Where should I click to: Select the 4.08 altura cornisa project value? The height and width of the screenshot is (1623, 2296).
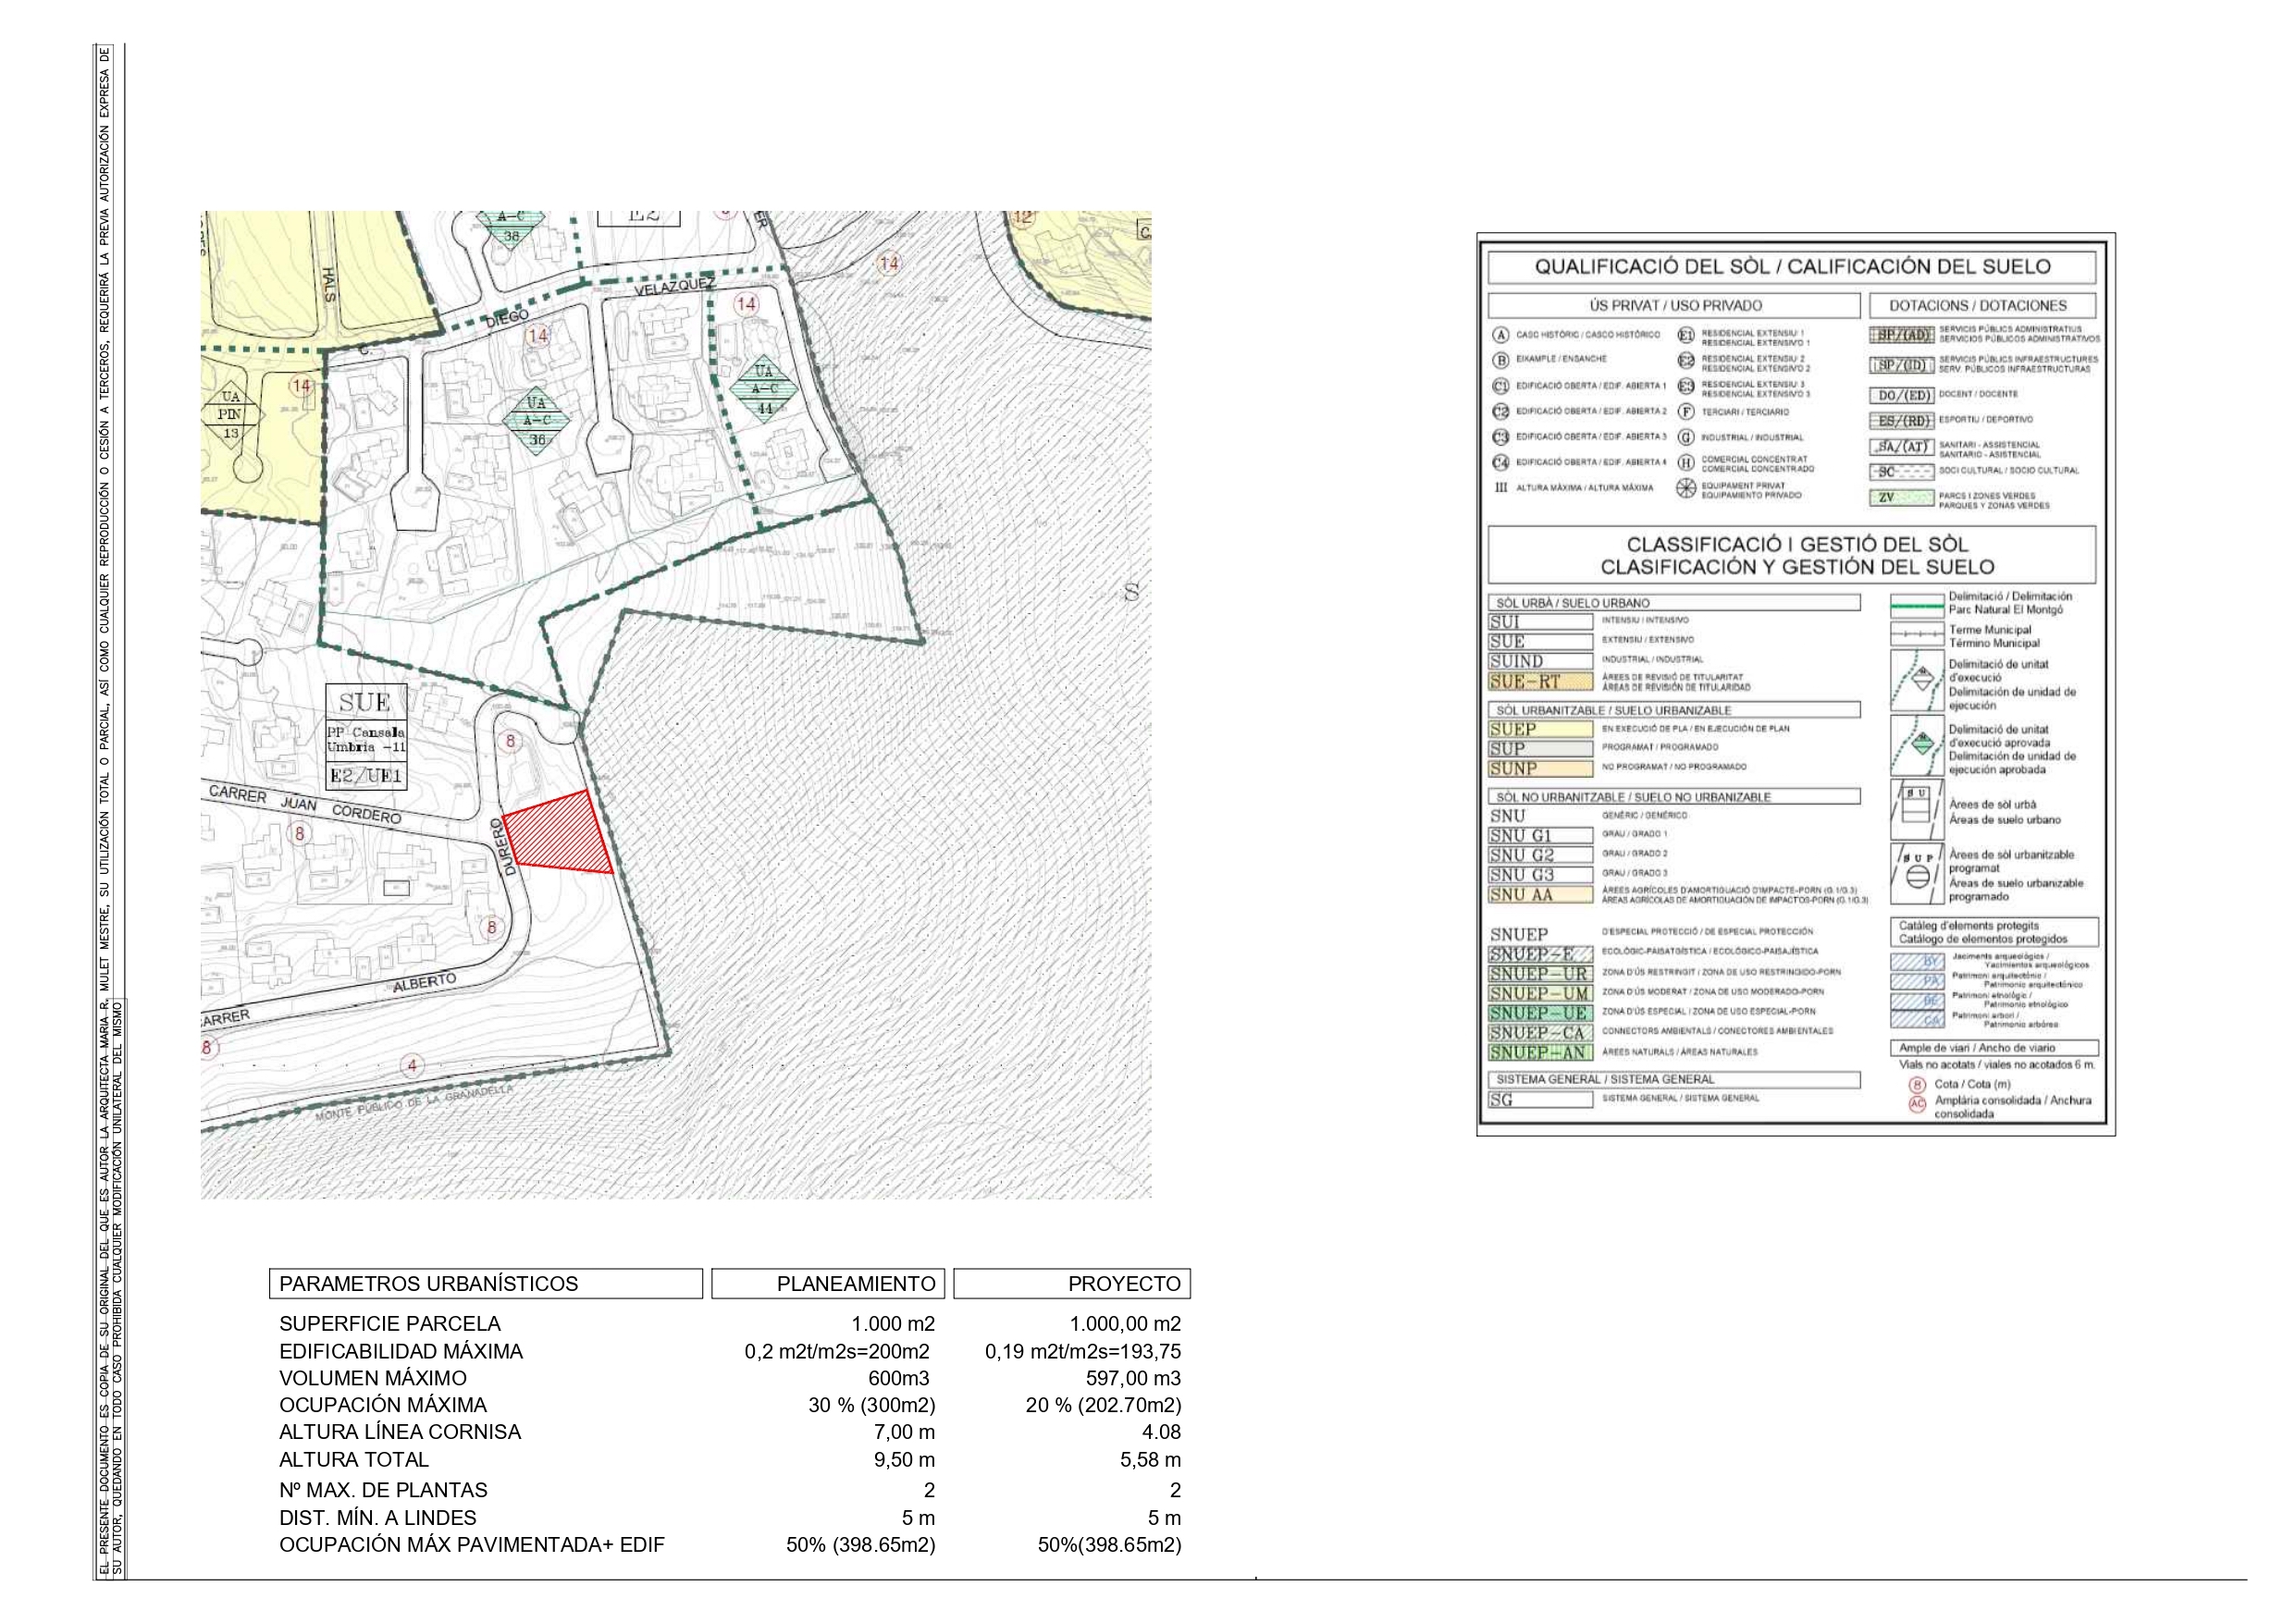click(x=1161, y=1432)
